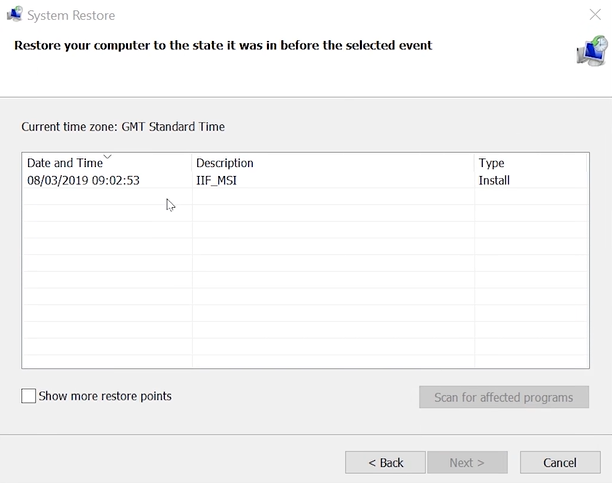Screen dimensions: 612x483
Task: Click the Install type cell
Action: click(x=494, y=181)
